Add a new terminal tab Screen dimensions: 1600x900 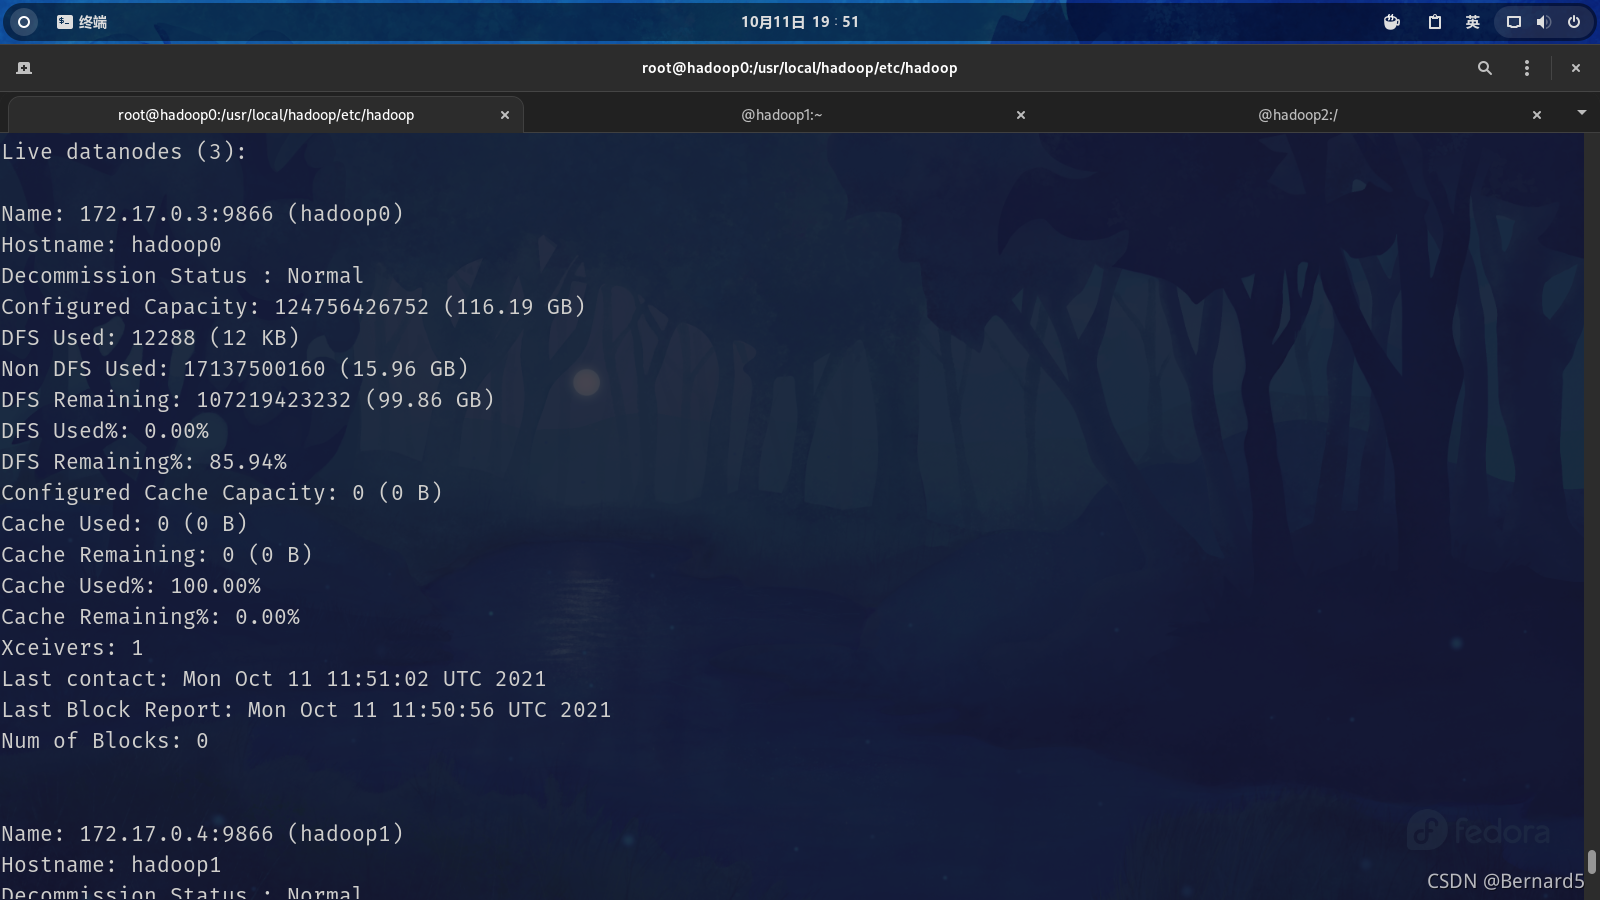click(x=24, y=68)
